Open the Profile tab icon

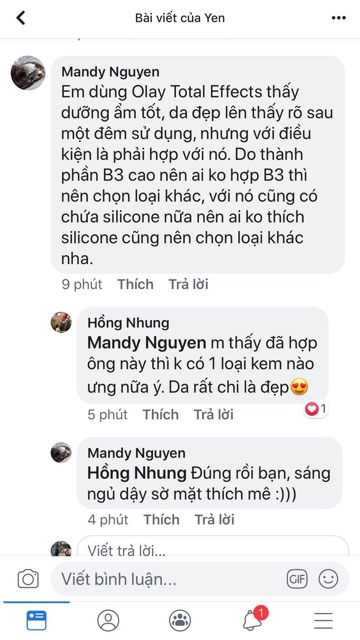[108, 620]
